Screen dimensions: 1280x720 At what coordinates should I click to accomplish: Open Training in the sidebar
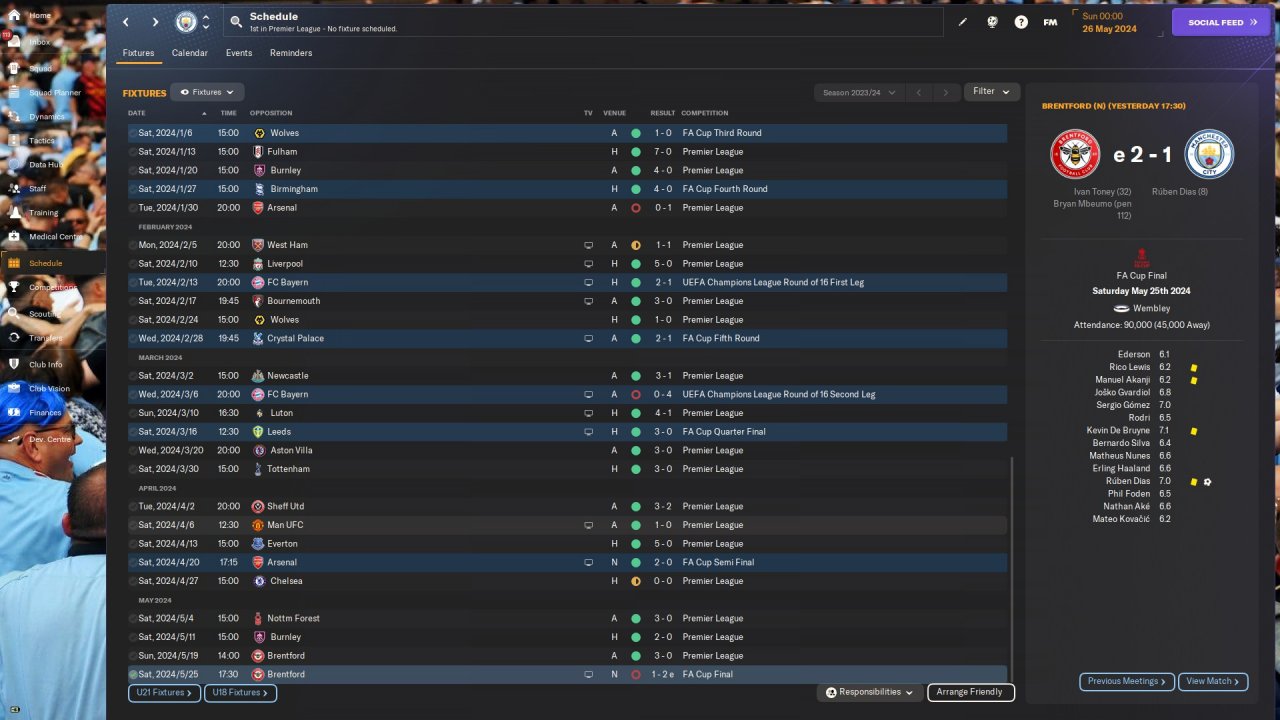click(x=43, y=213)
